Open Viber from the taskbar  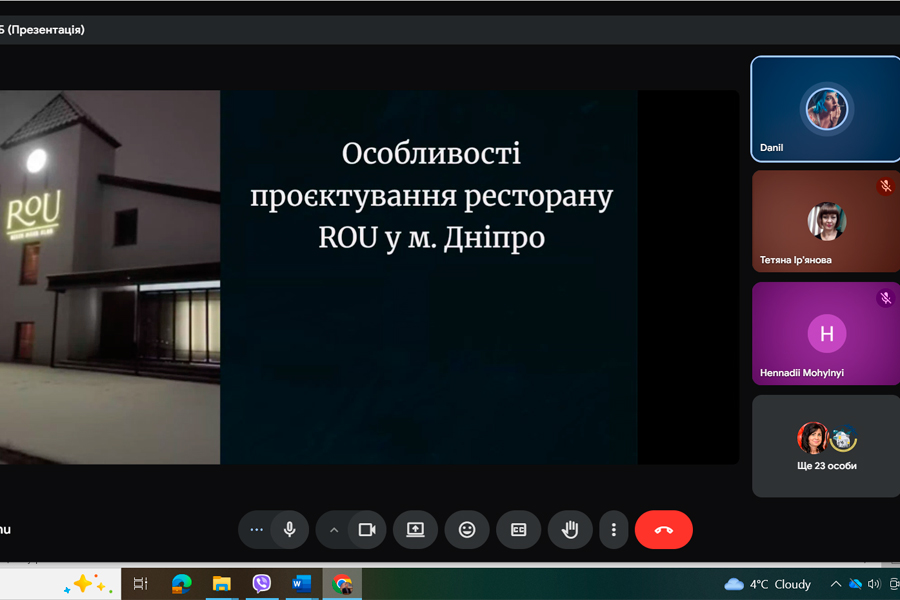click(262, 584)
